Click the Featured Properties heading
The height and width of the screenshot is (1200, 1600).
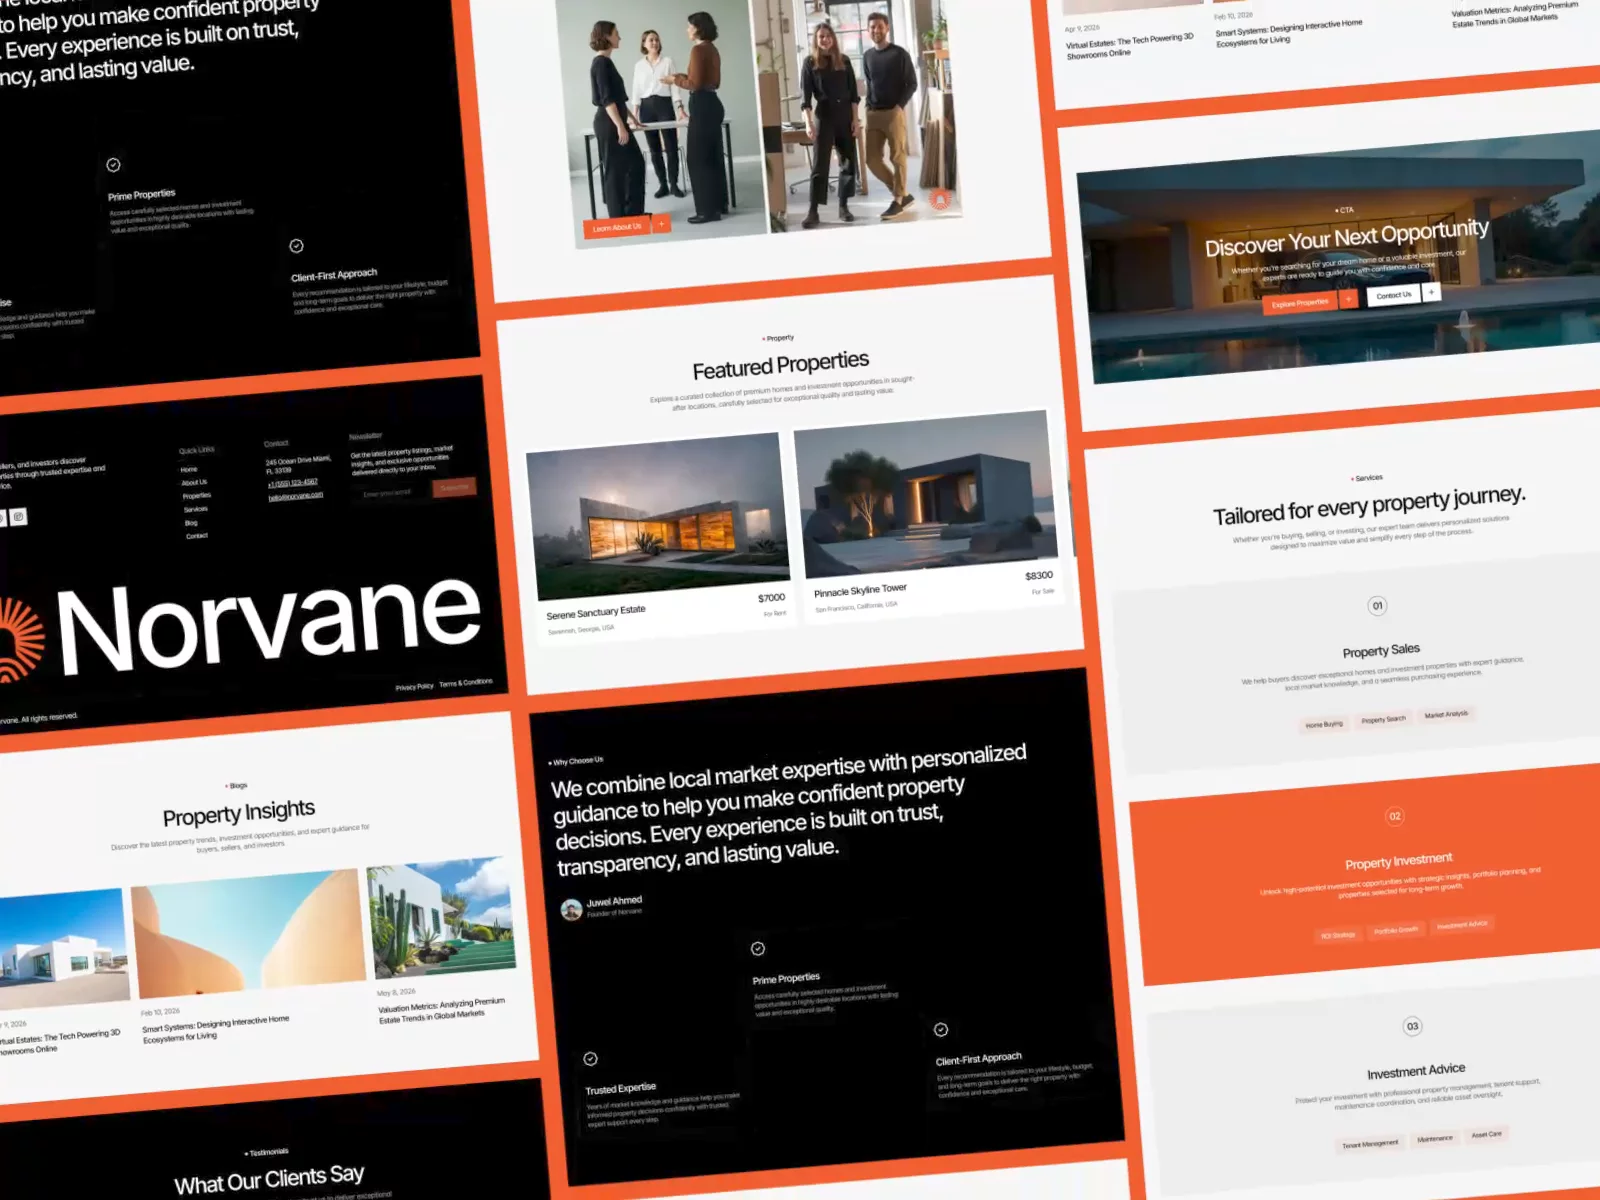coord(781,365)
